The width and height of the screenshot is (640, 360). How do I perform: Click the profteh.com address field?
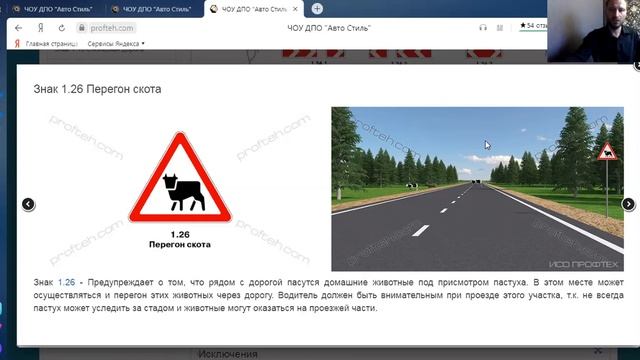[112, 28]
